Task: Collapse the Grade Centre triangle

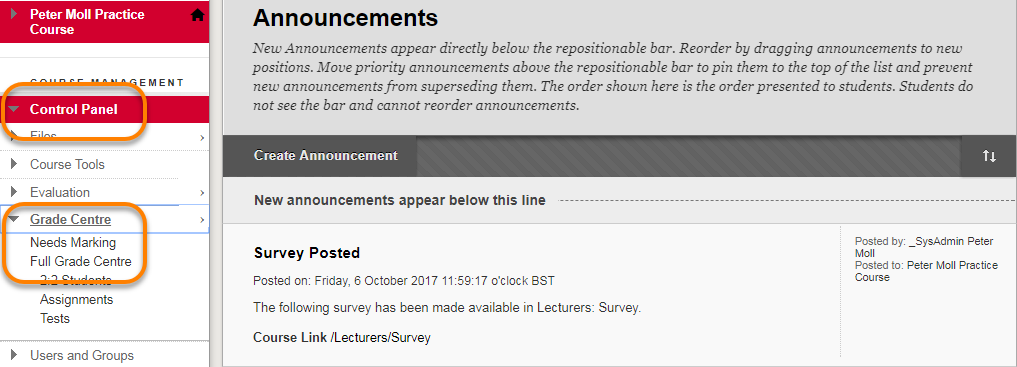Action: [14, 220]
